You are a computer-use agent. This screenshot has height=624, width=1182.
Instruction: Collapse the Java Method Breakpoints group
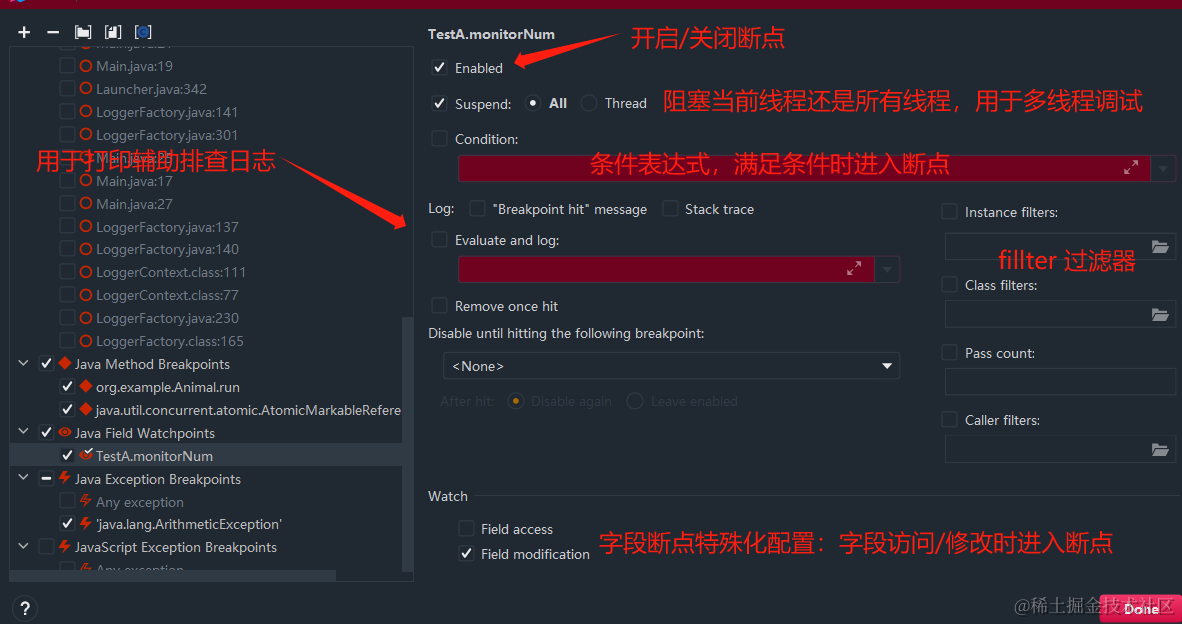pyautogui.click(x=23, y=363)
